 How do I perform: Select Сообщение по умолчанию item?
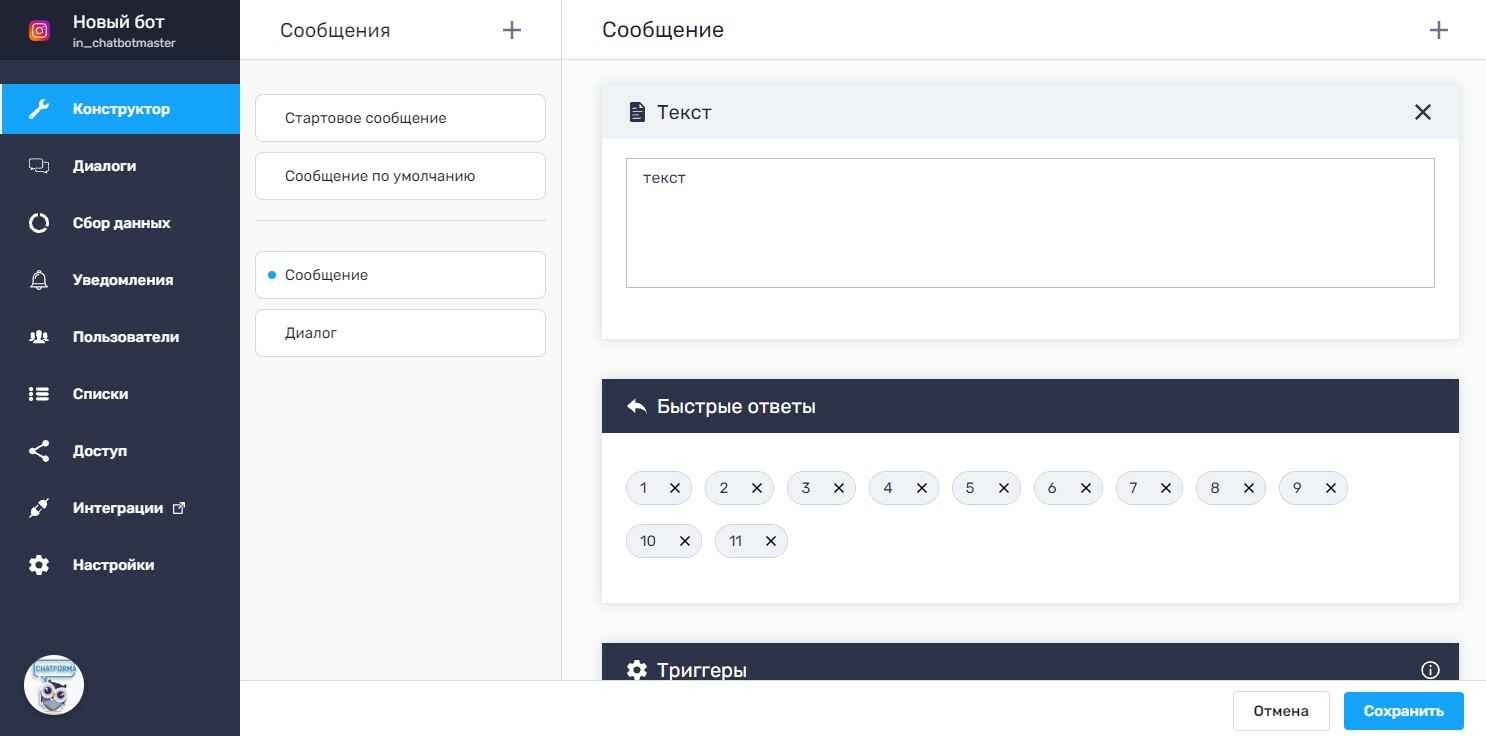(400, 176)
